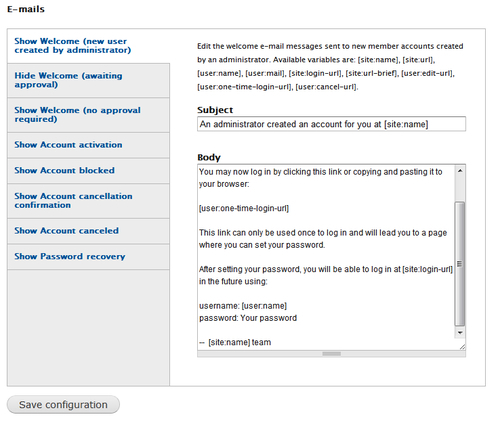The width and height of the screenshot is (500, 421).
Task: Select the Account canceled tab
Action: point(66,231)
